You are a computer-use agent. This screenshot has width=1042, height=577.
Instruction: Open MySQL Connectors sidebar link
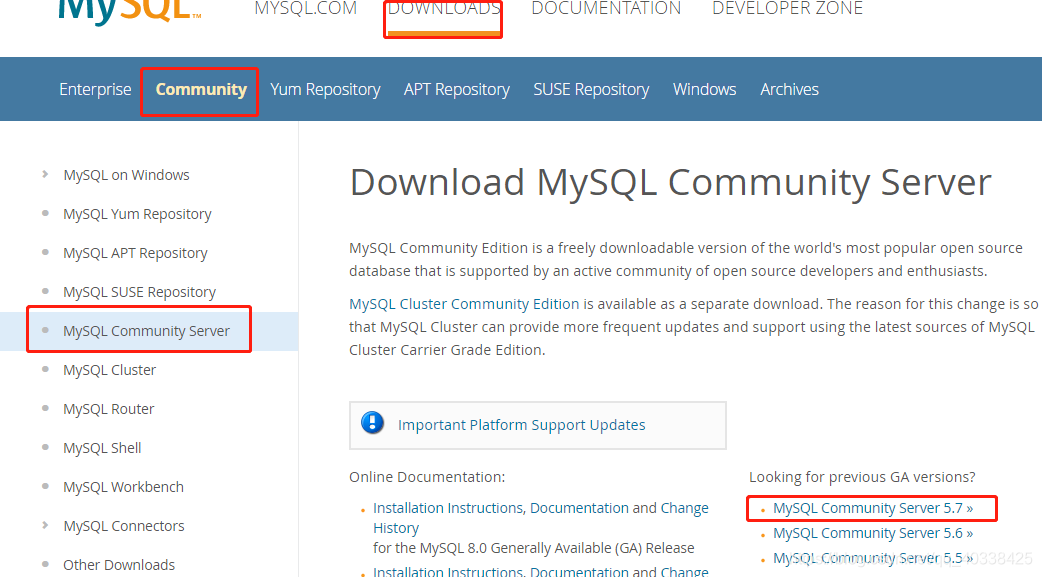tap(124, 526)
